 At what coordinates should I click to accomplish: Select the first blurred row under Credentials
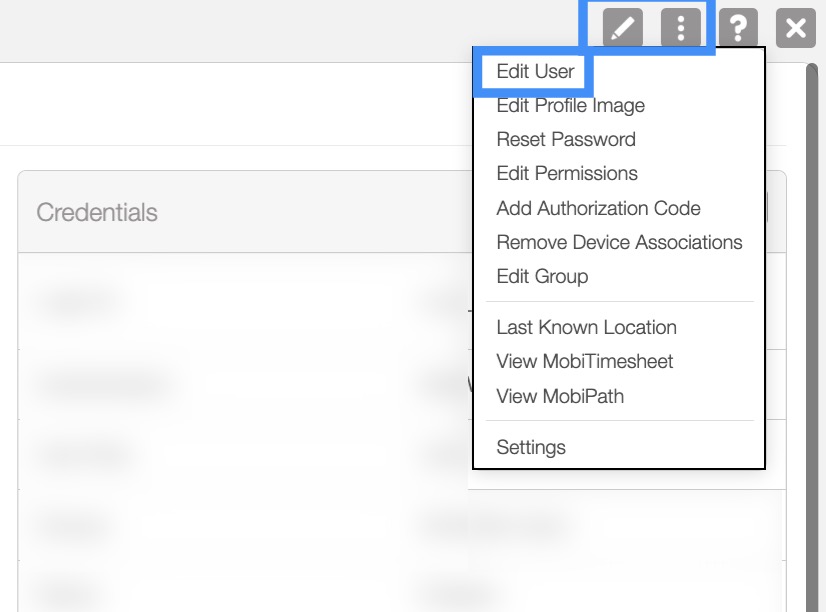[240, 300]
